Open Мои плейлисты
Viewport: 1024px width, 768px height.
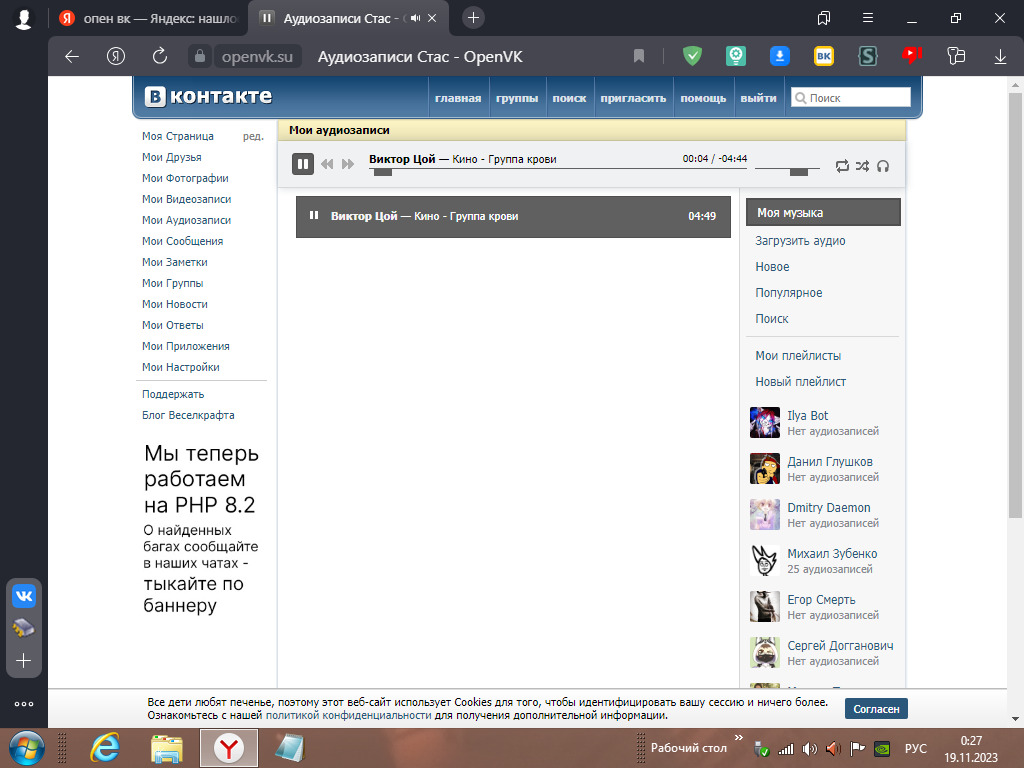pos(798,355)
